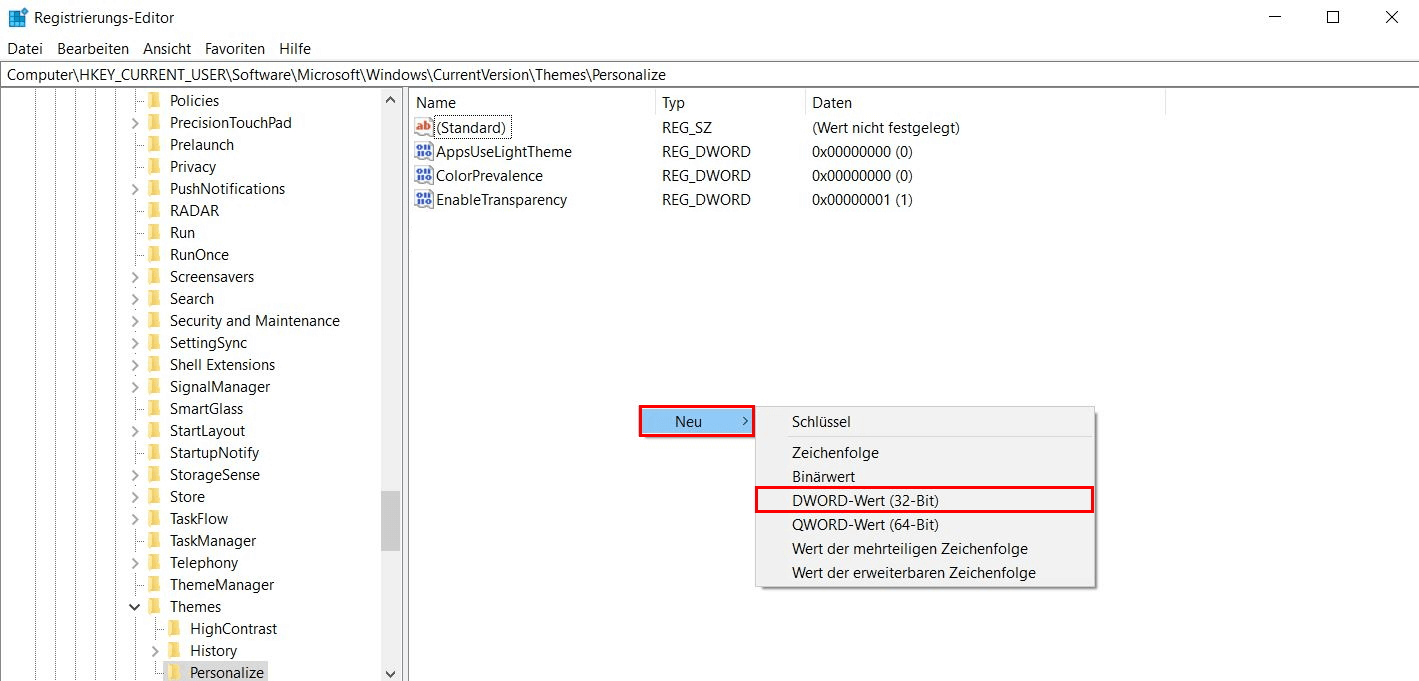Click the Telephony folder icon
This screenshot has width=1419, height=681.
[x=154, y=562]
